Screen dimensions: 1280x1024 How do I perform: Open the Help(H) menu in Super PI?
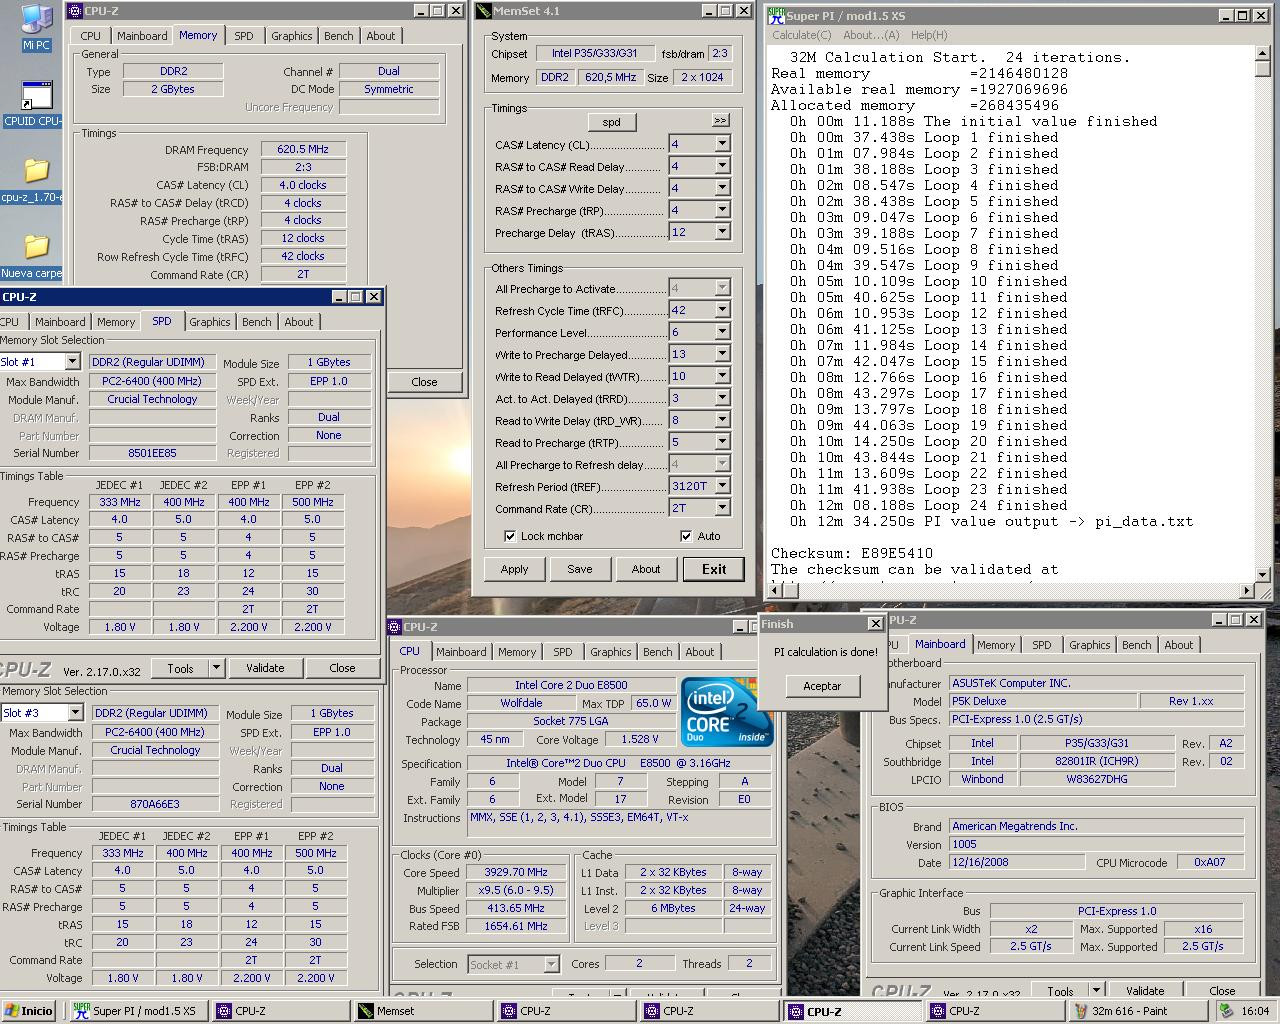pos(929,35)
